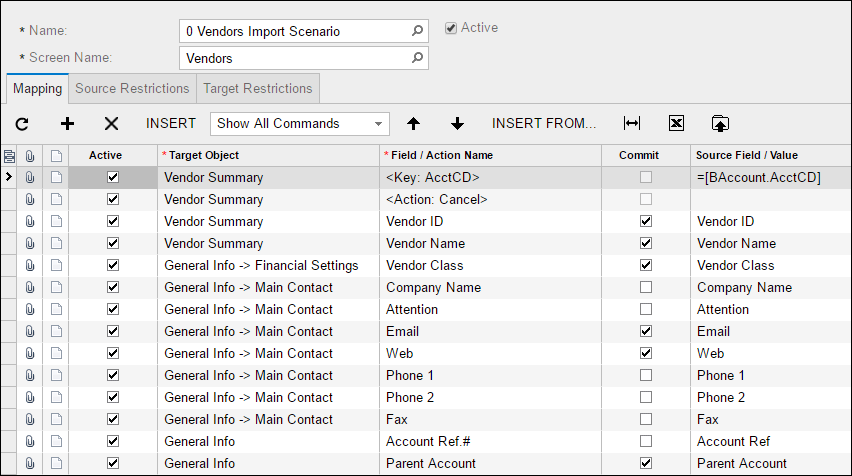
Task: Select General Info -> Financial Settings cell
Action: click(x=268, y=265)
